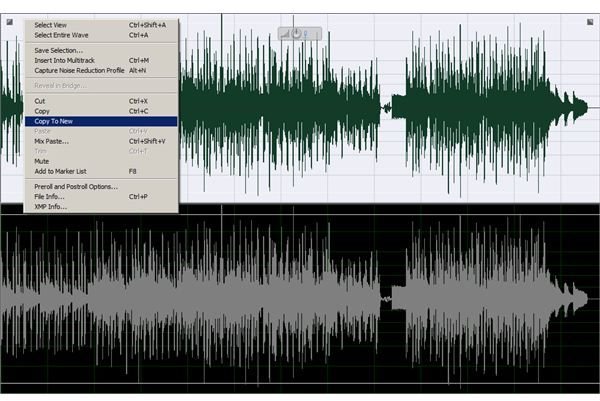This screenshot has width=600, height=401.
Task: Click the lower channel gray waveform
Action: (298, 298)
